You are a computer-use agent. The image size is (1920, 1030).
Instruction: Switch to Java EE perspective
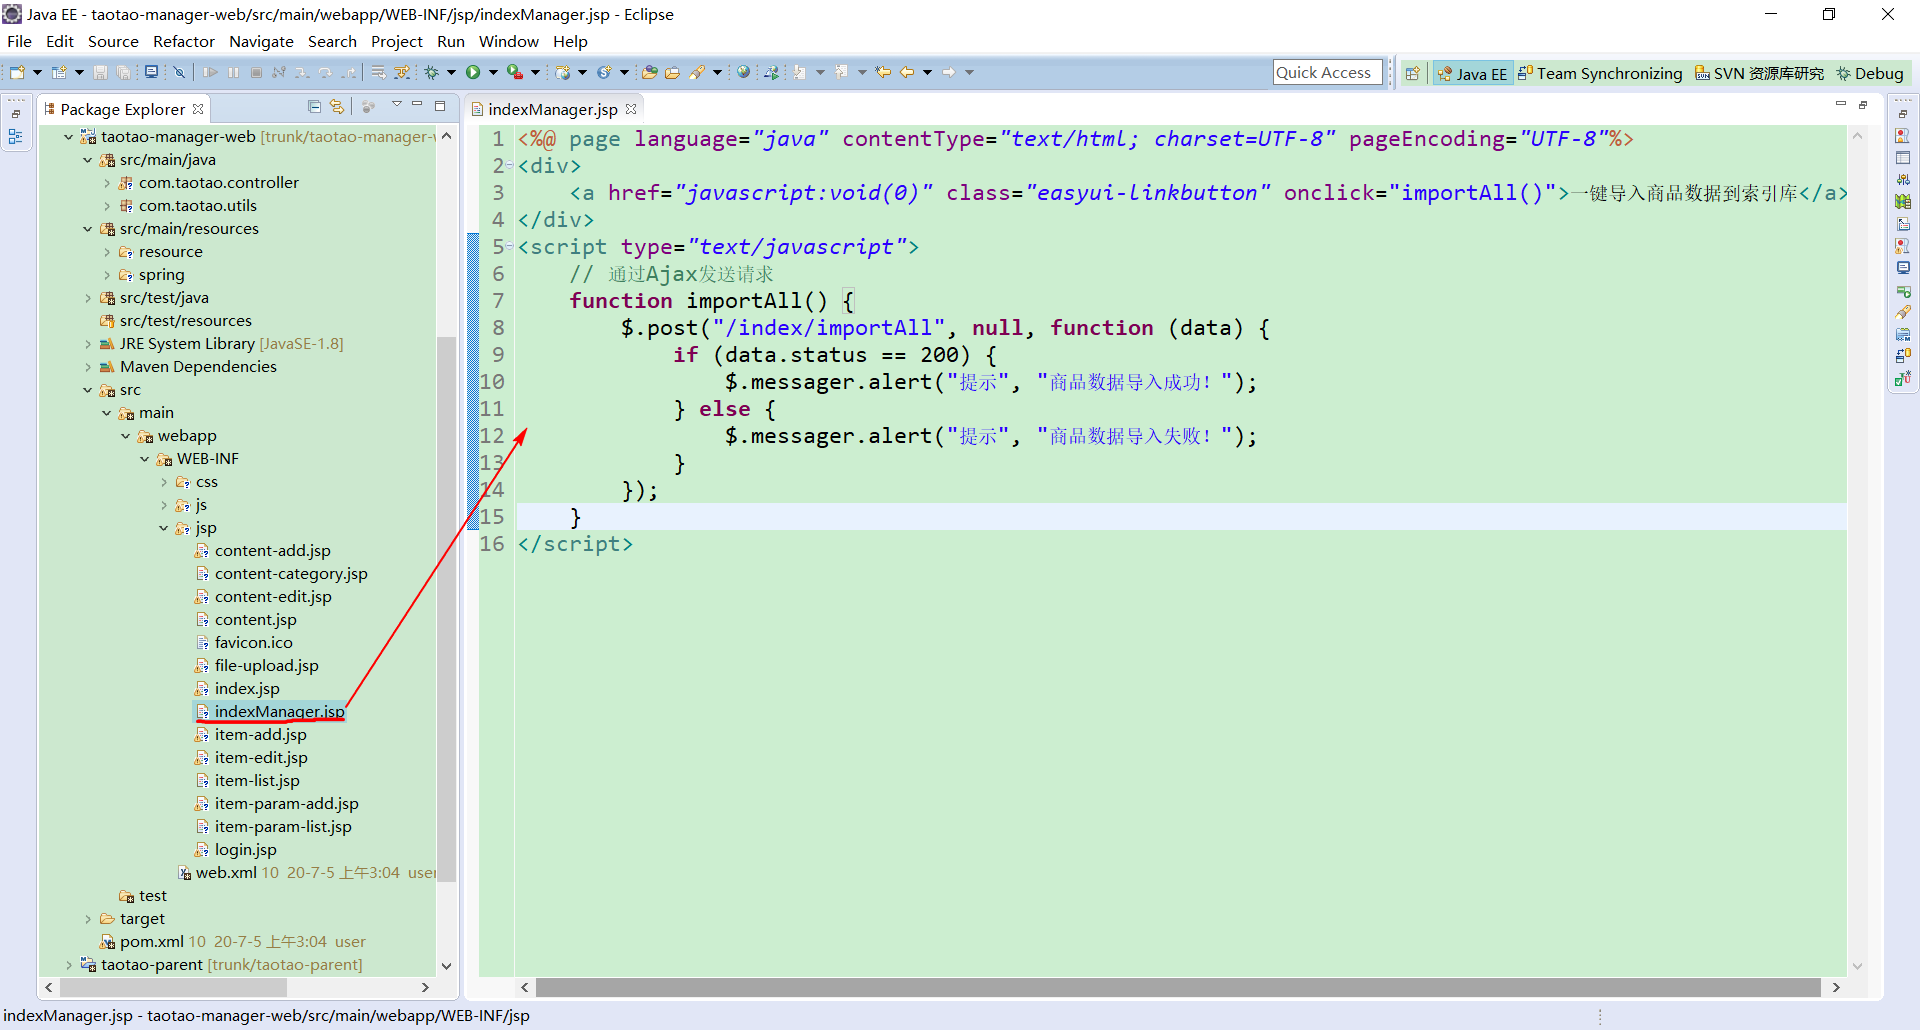(1472, 73)
